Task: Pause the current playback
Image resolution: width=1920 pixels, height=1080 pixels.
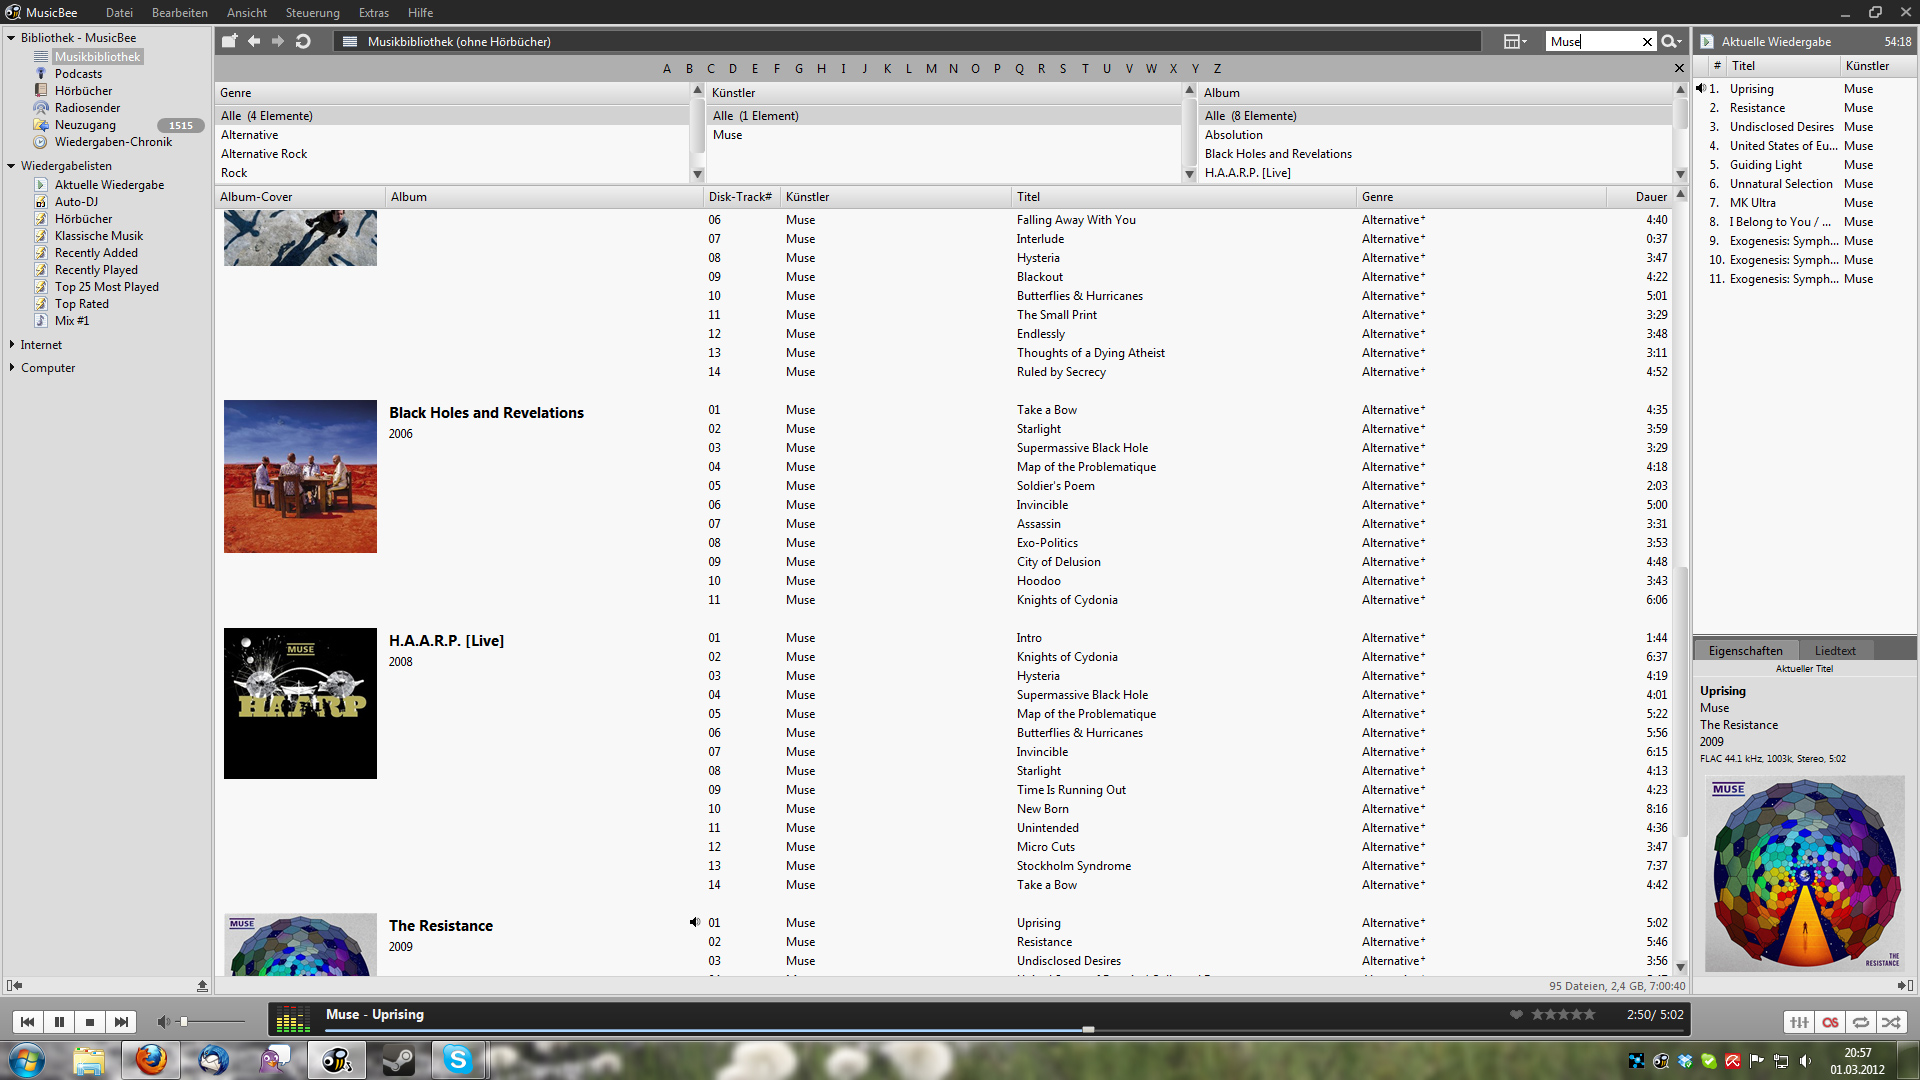Action: [x=59, y=1022]
